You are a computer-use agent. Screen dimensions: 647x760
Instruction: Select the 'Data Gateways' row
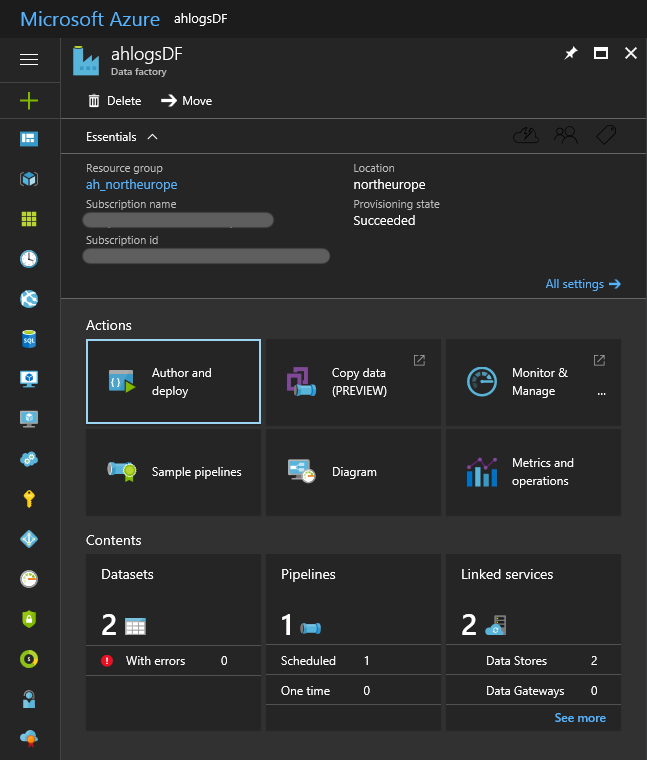pyautogui.click(x=533, y=691)
